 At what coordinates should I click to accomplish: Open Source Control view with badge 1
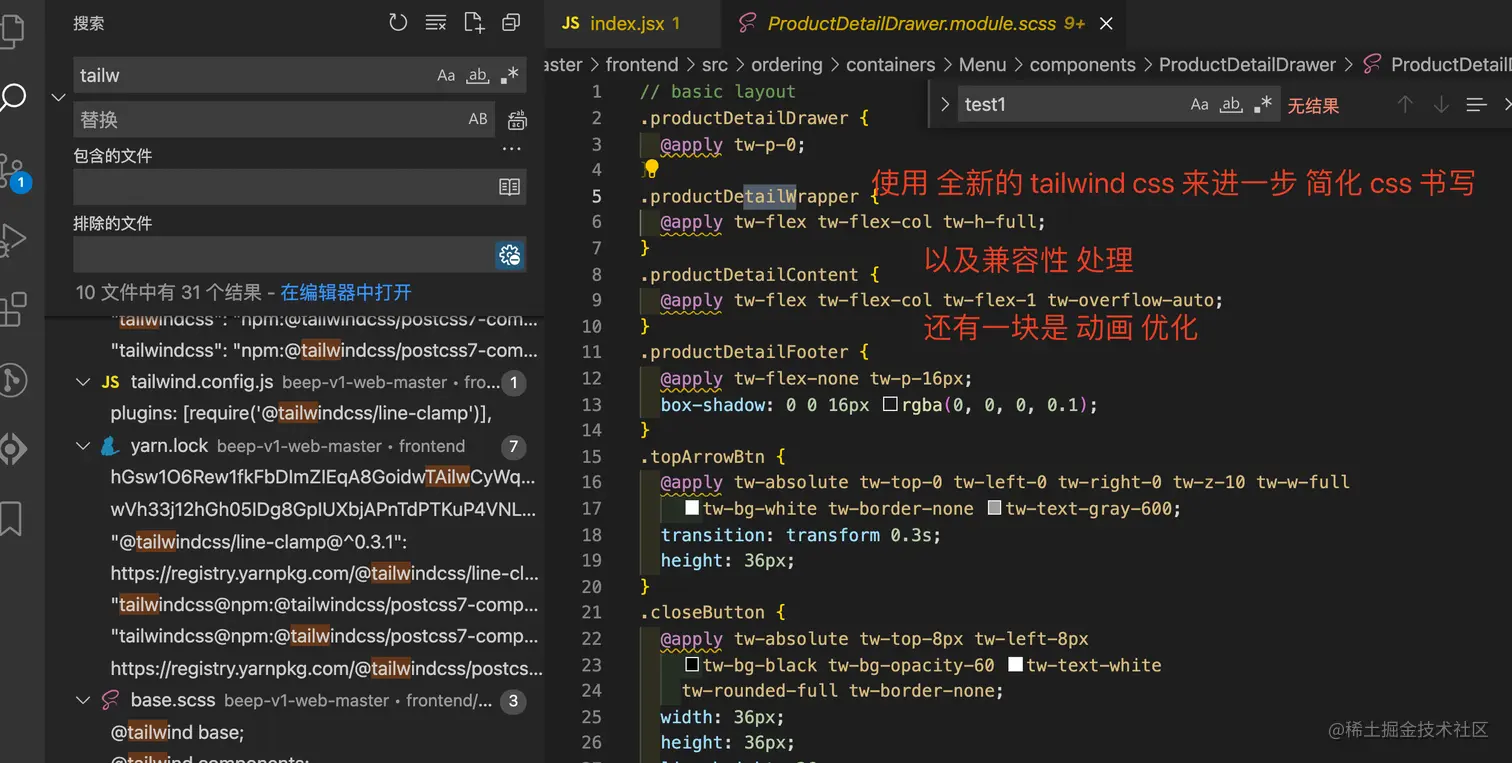(14, 172)
